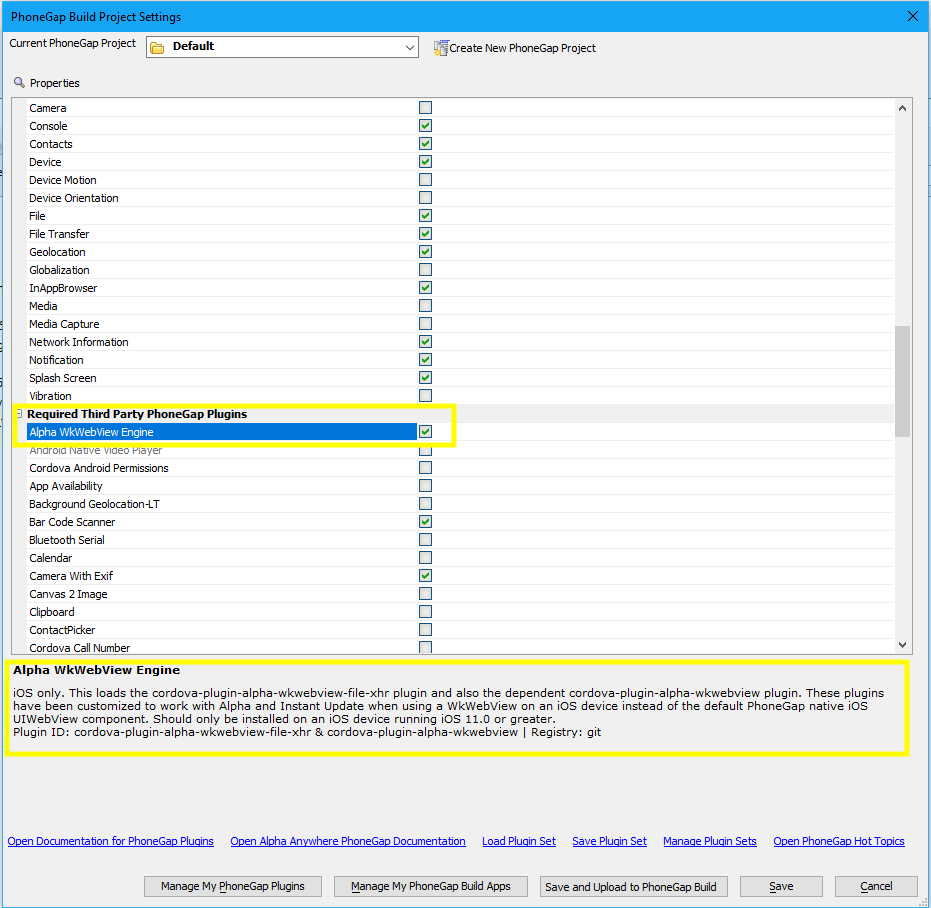Enable the Camera plugin checkbox
The width and height of the screenshot is (931, 908).
point(425,107)
